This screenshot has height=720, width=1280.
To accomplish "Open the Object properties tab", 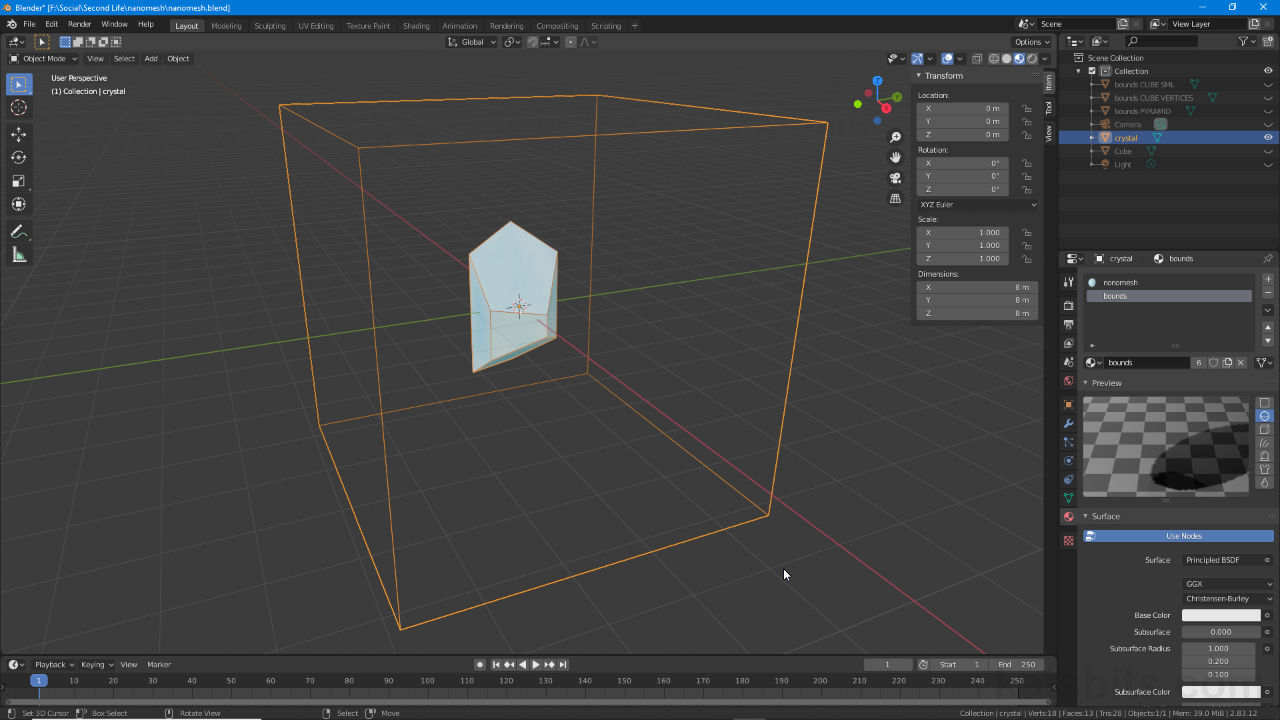I will 1068,404.
